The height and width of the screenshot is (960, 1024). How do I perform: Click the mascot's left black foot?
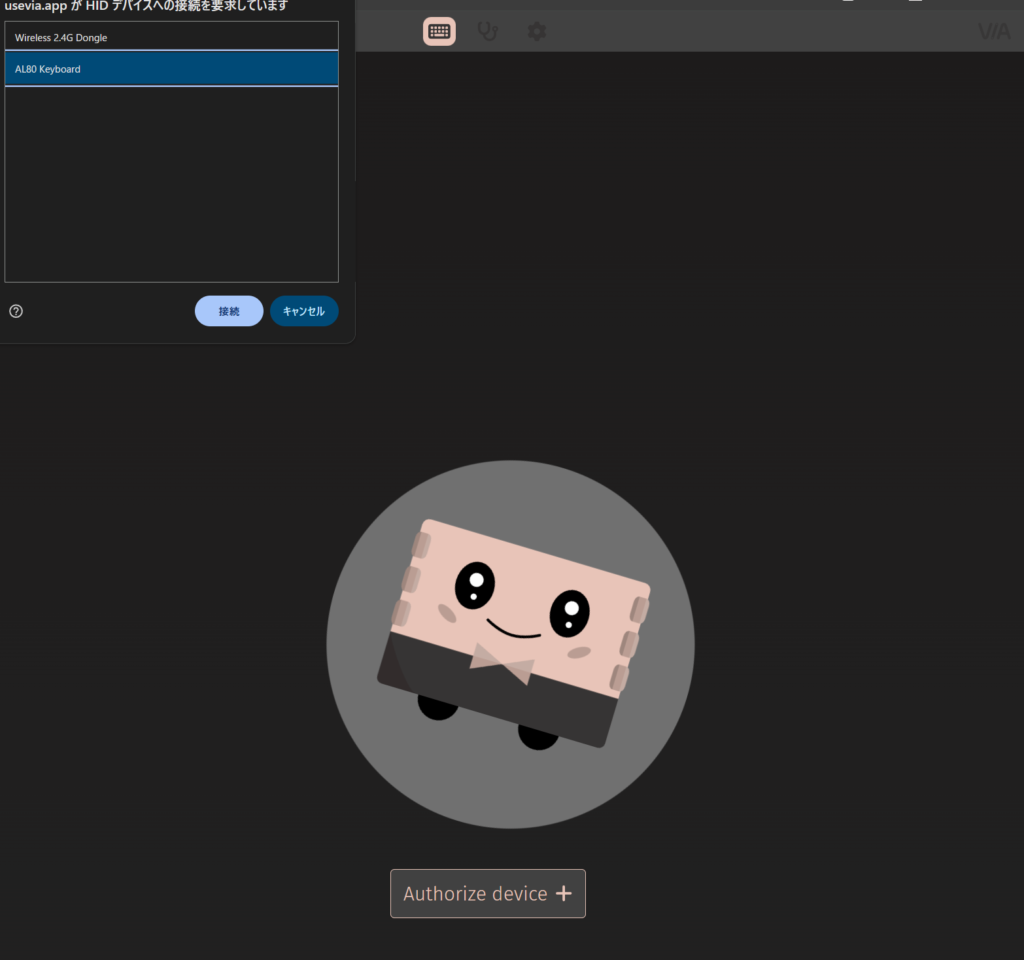pyautogui.click(x=437, y=708)
